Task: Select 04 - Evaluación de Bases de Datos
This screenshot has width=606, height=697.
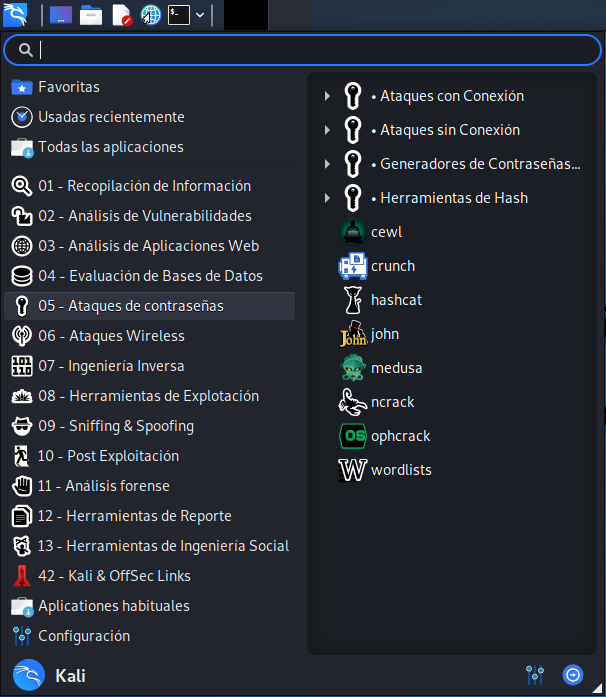Action: click(149, 276)
